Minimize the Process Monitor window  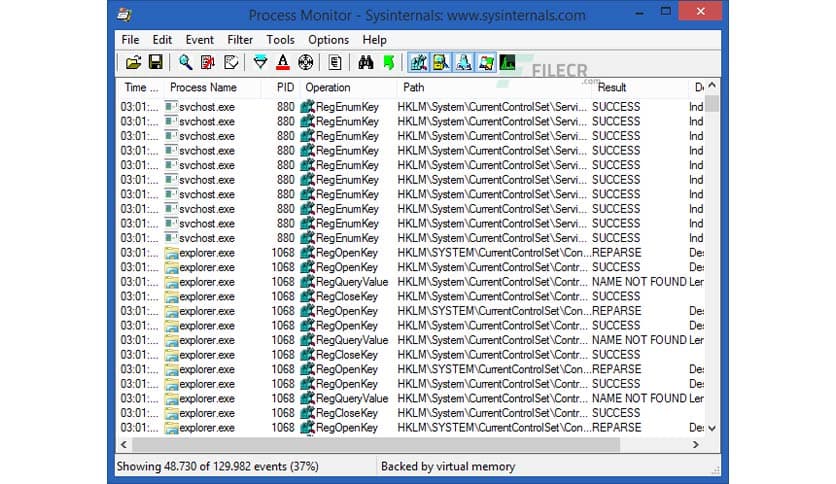639,13
